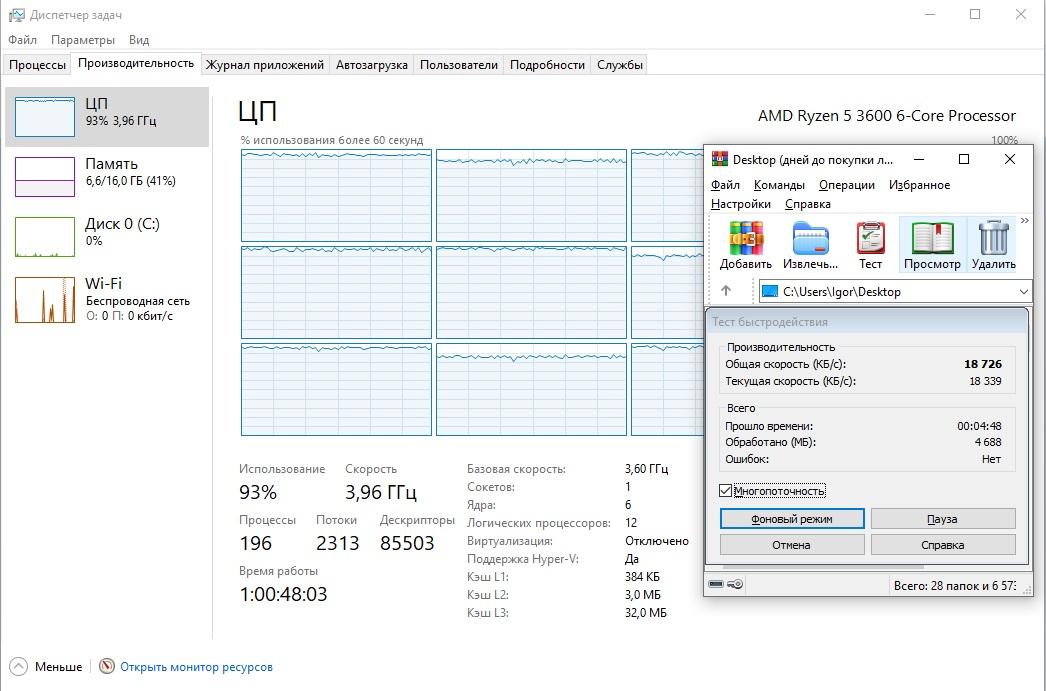Open Автозагрузка tab

coord(372,65)
